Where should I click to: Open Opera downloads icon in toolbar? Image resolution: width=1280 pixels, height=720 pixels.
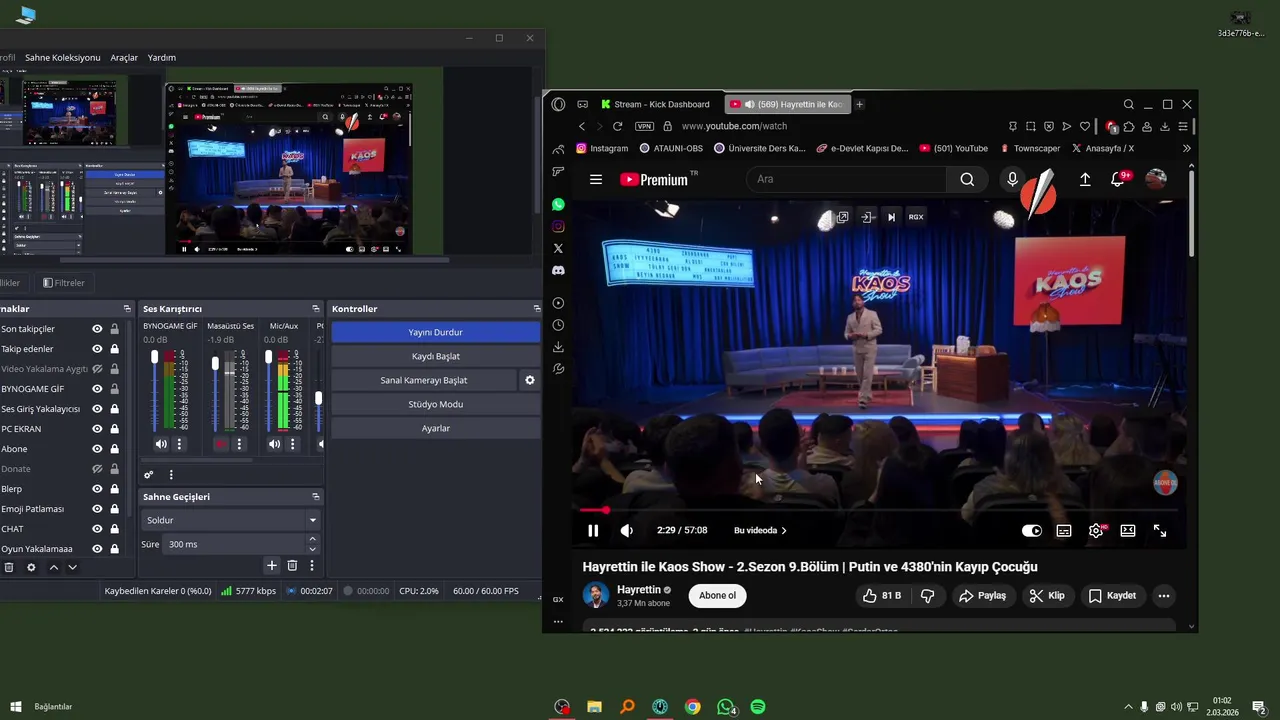1165,126
